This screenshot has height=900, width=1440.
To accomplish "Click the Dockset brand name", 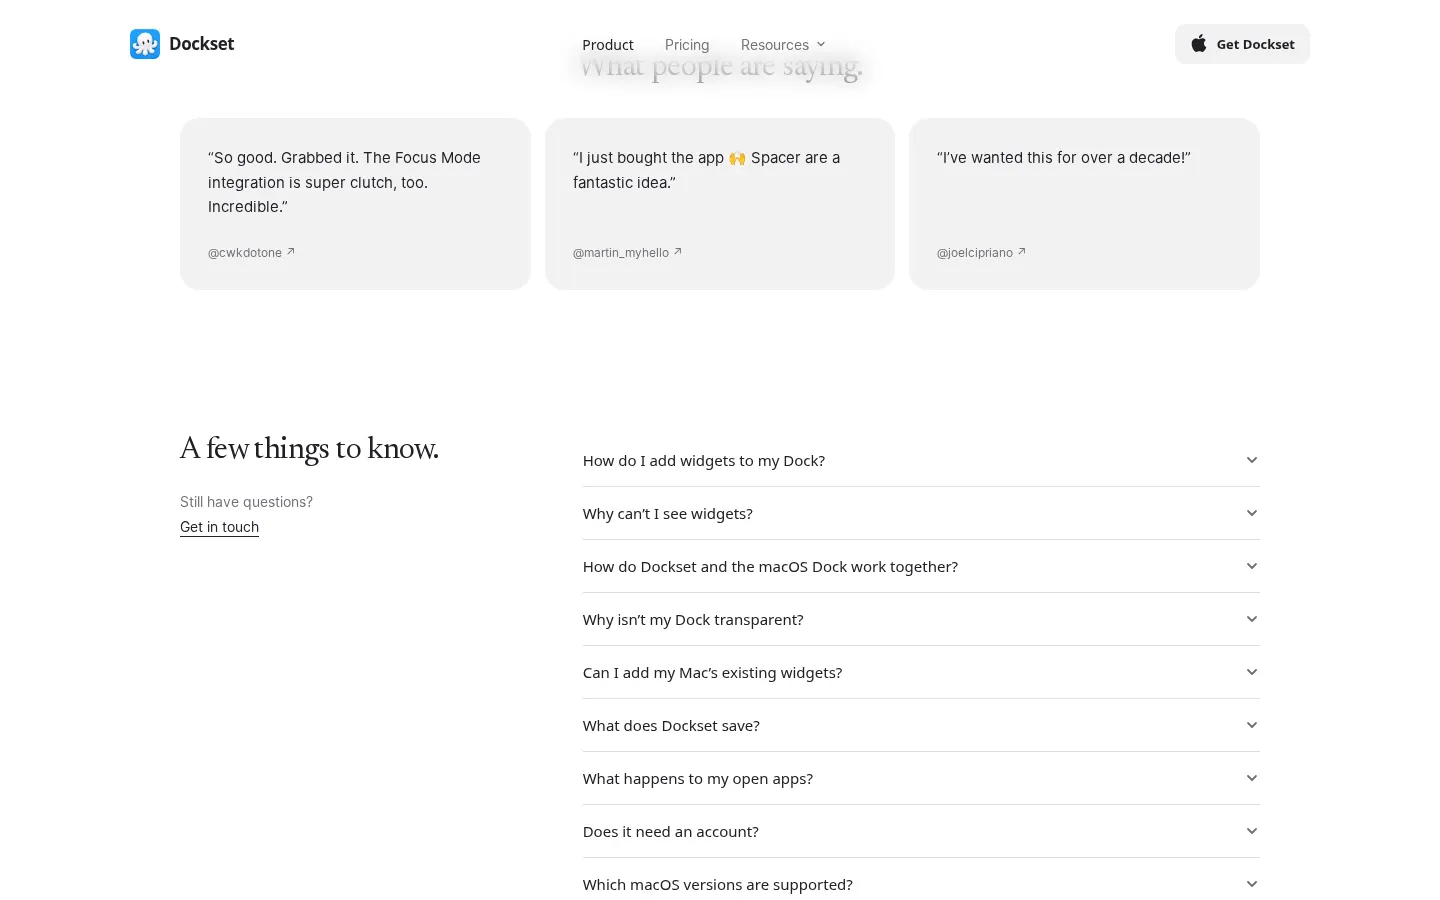I will tap(201, 44).
